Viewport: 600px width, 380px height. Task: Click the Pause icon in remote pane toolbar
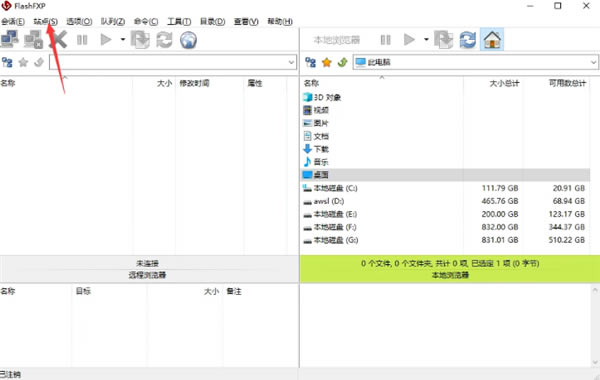(x=82, y=39)
